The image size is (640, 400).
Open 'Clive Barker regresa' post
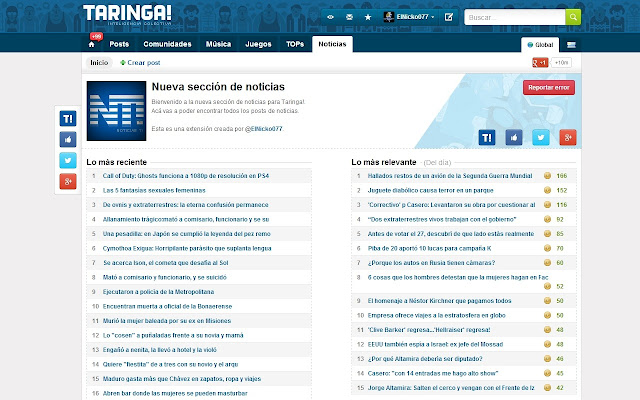[429, 330]
